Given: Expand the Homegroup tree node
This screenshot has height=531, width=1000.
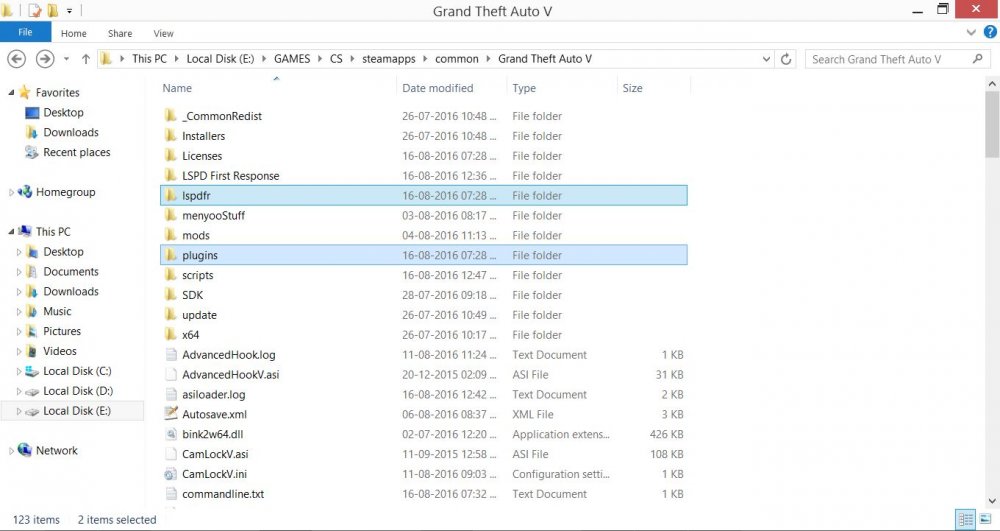Looking at the screenshot, I should click(x=11, y=192).
